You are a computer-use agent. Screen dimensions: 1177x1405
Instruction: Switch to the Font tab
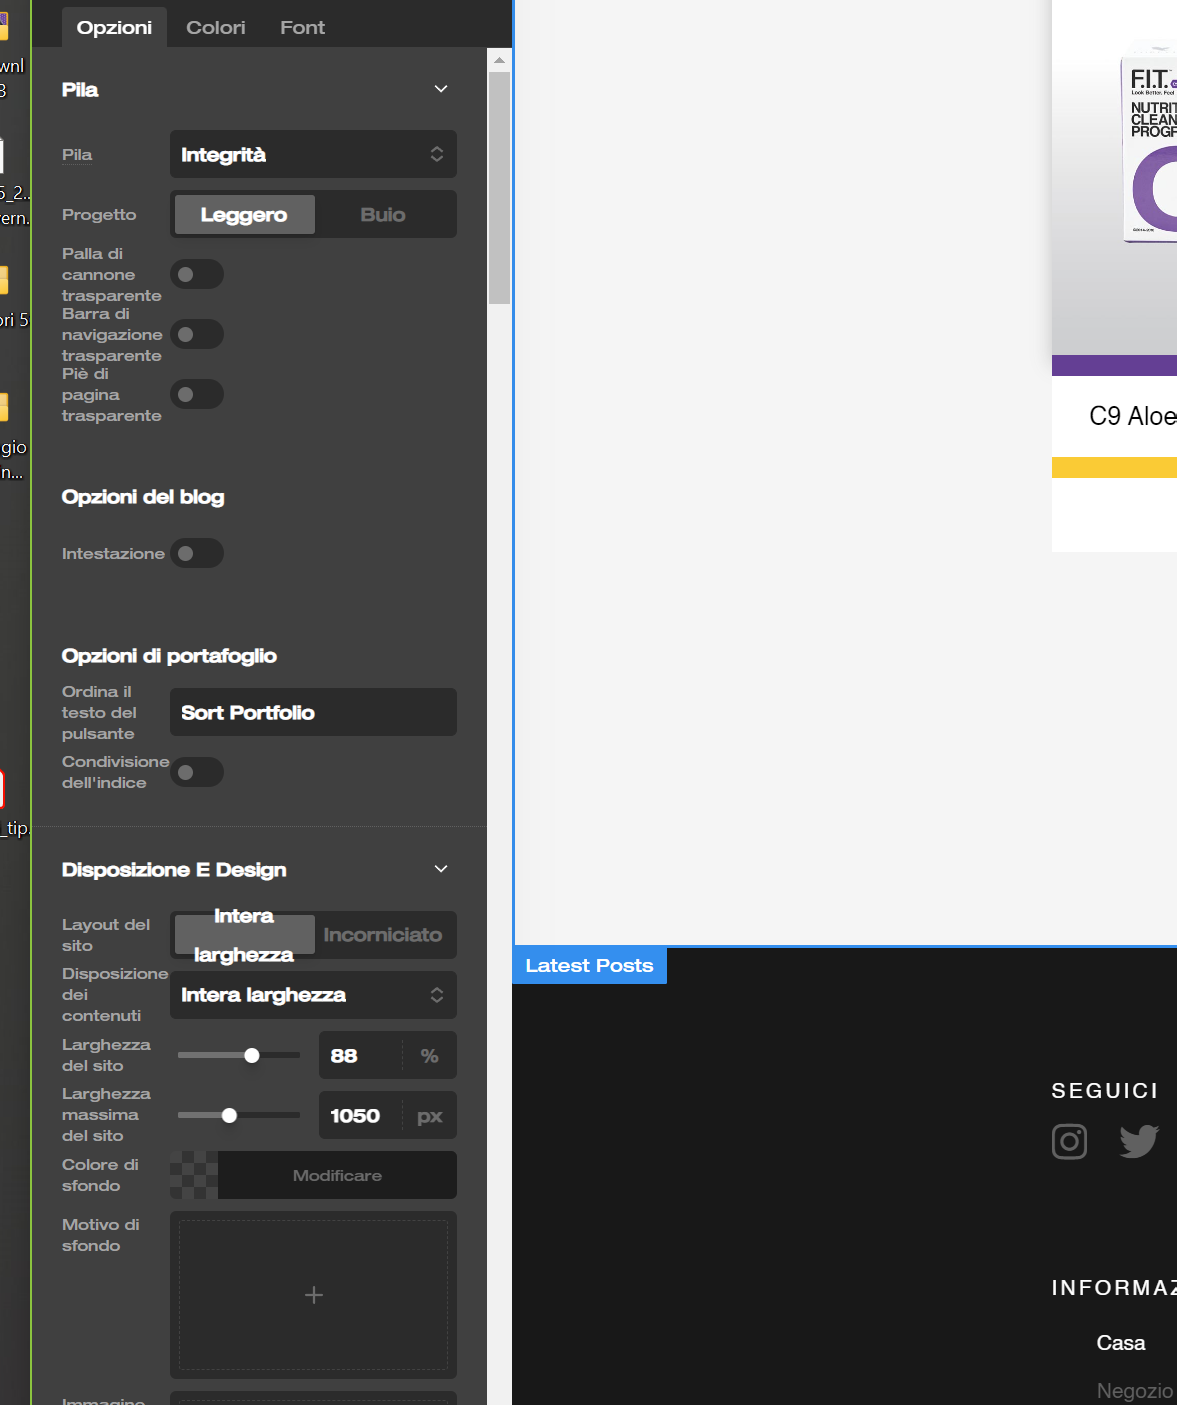coord(302,27)
